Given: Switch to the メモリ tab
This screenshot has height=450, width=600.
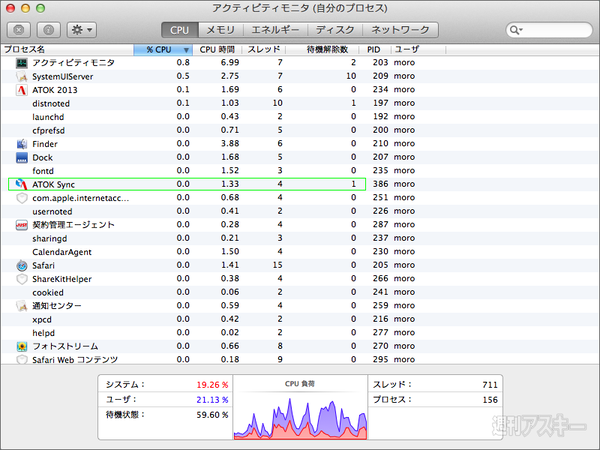Looking at the screenshot, I should (x=220, y=30).
